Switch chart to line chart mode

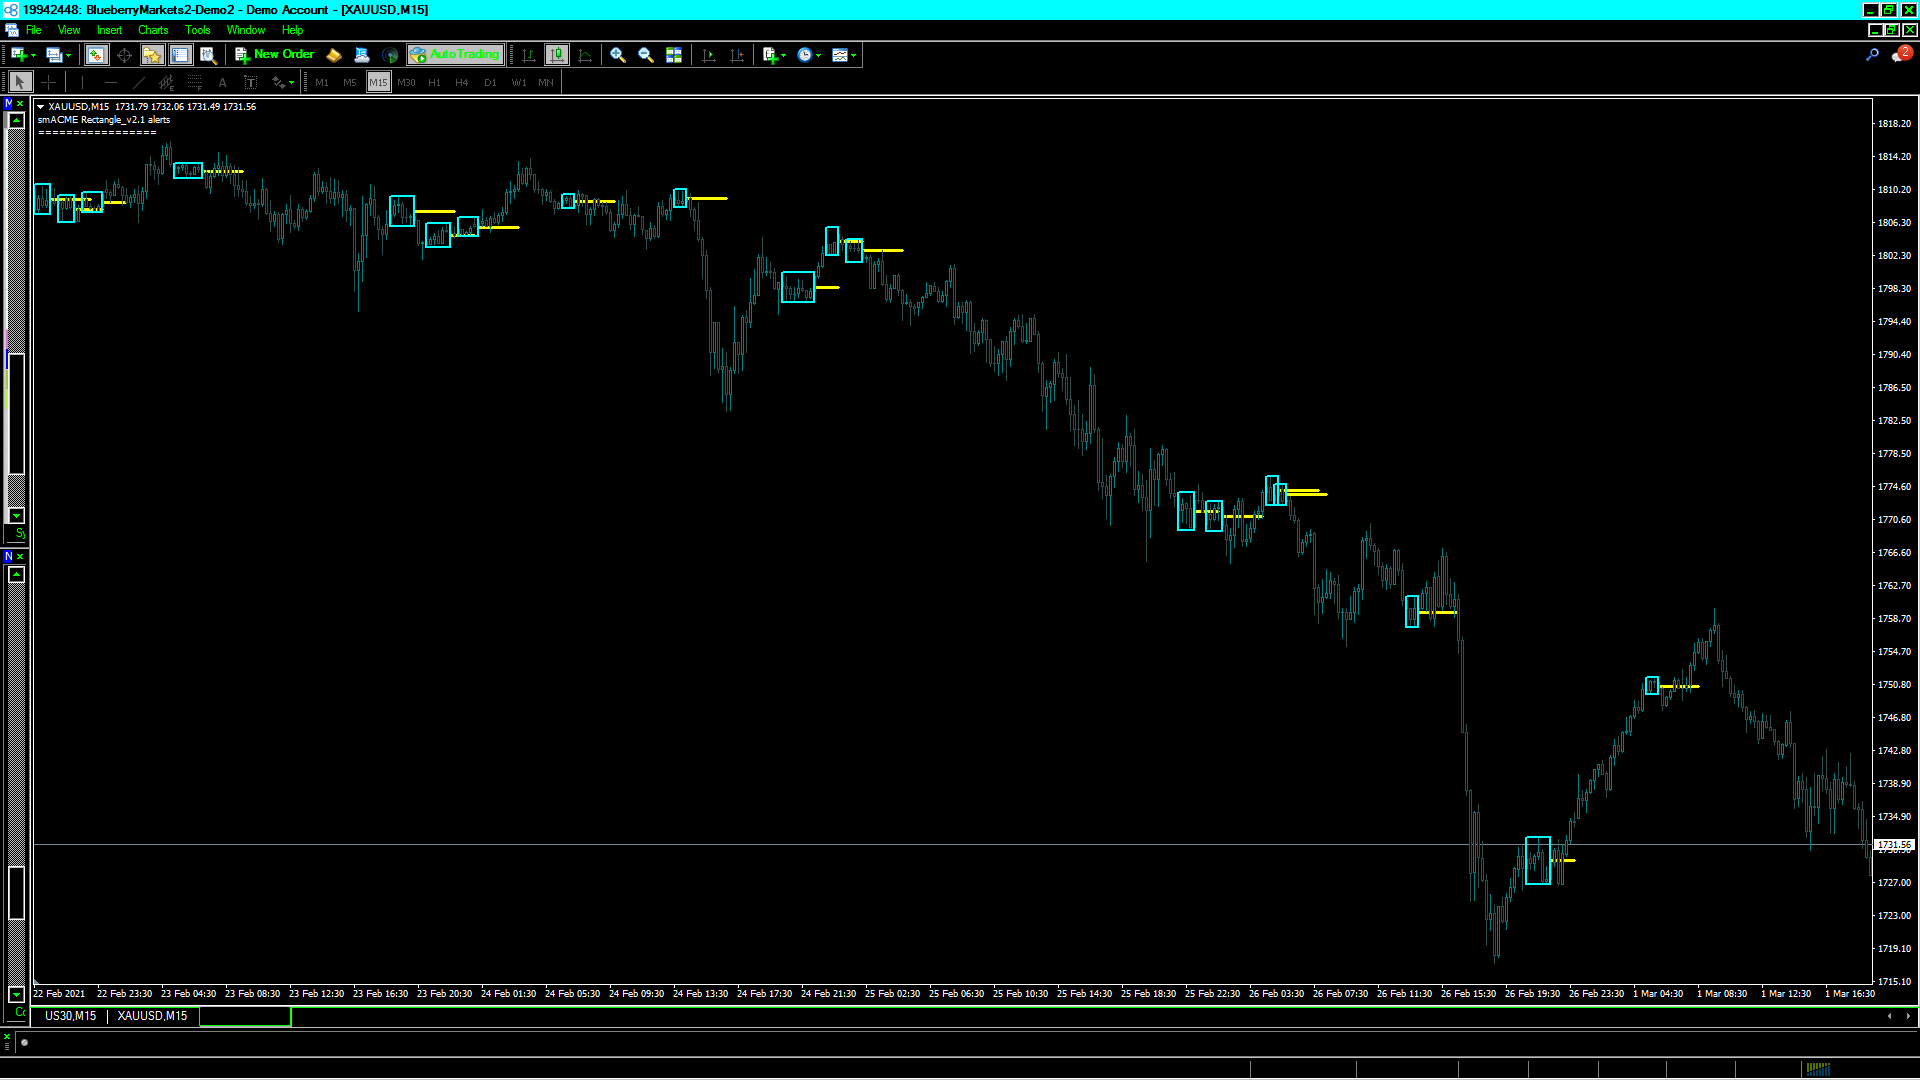pos(585,55)
